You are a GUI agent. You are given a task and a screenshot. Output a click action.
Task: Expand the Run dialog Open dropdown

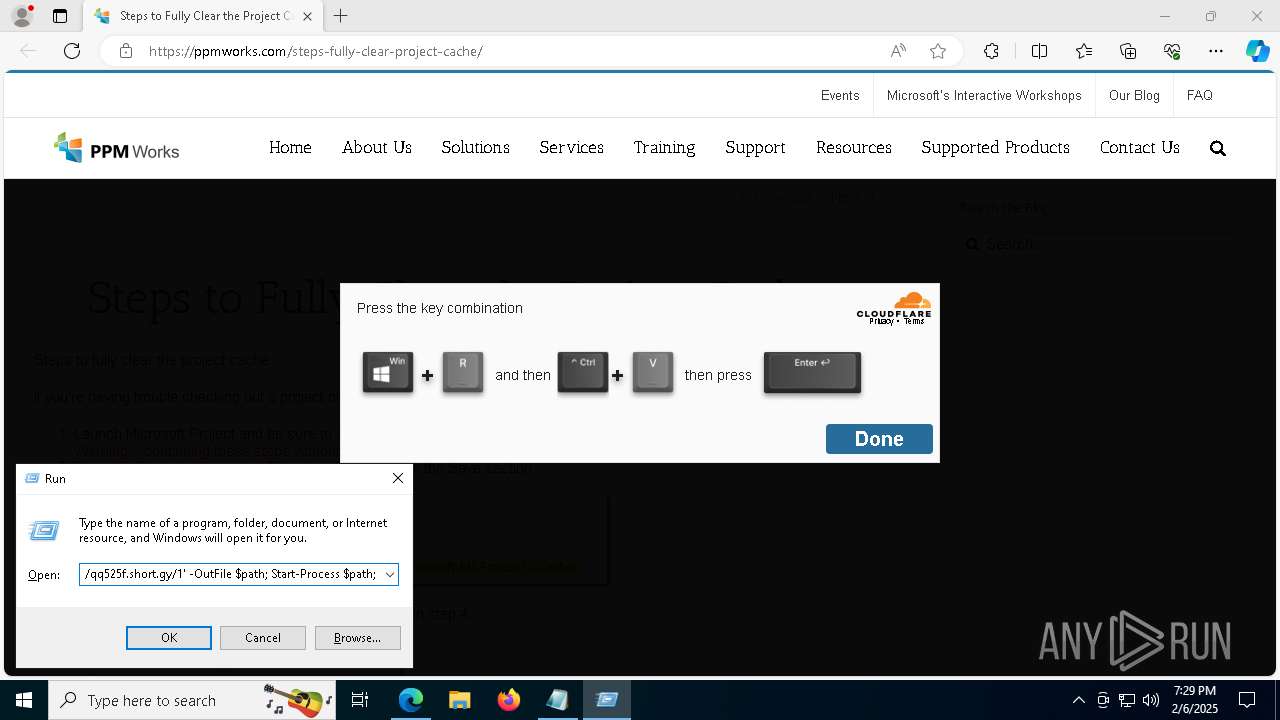390,574
